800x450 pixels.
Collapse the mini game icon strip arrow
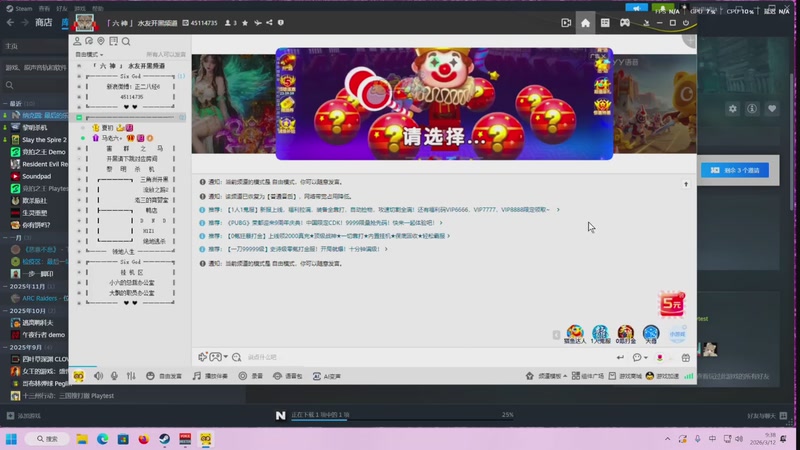click(556, 335)
